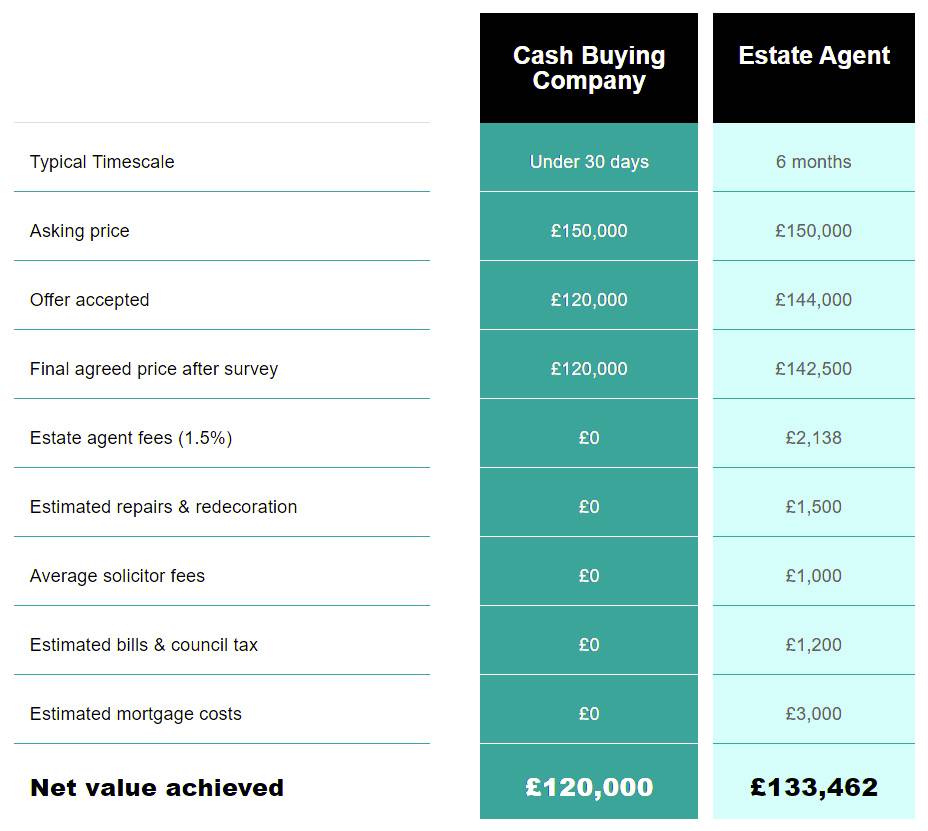
Task: Select the £3,000 estimated mortgage costs value
Action: point(814,714)
